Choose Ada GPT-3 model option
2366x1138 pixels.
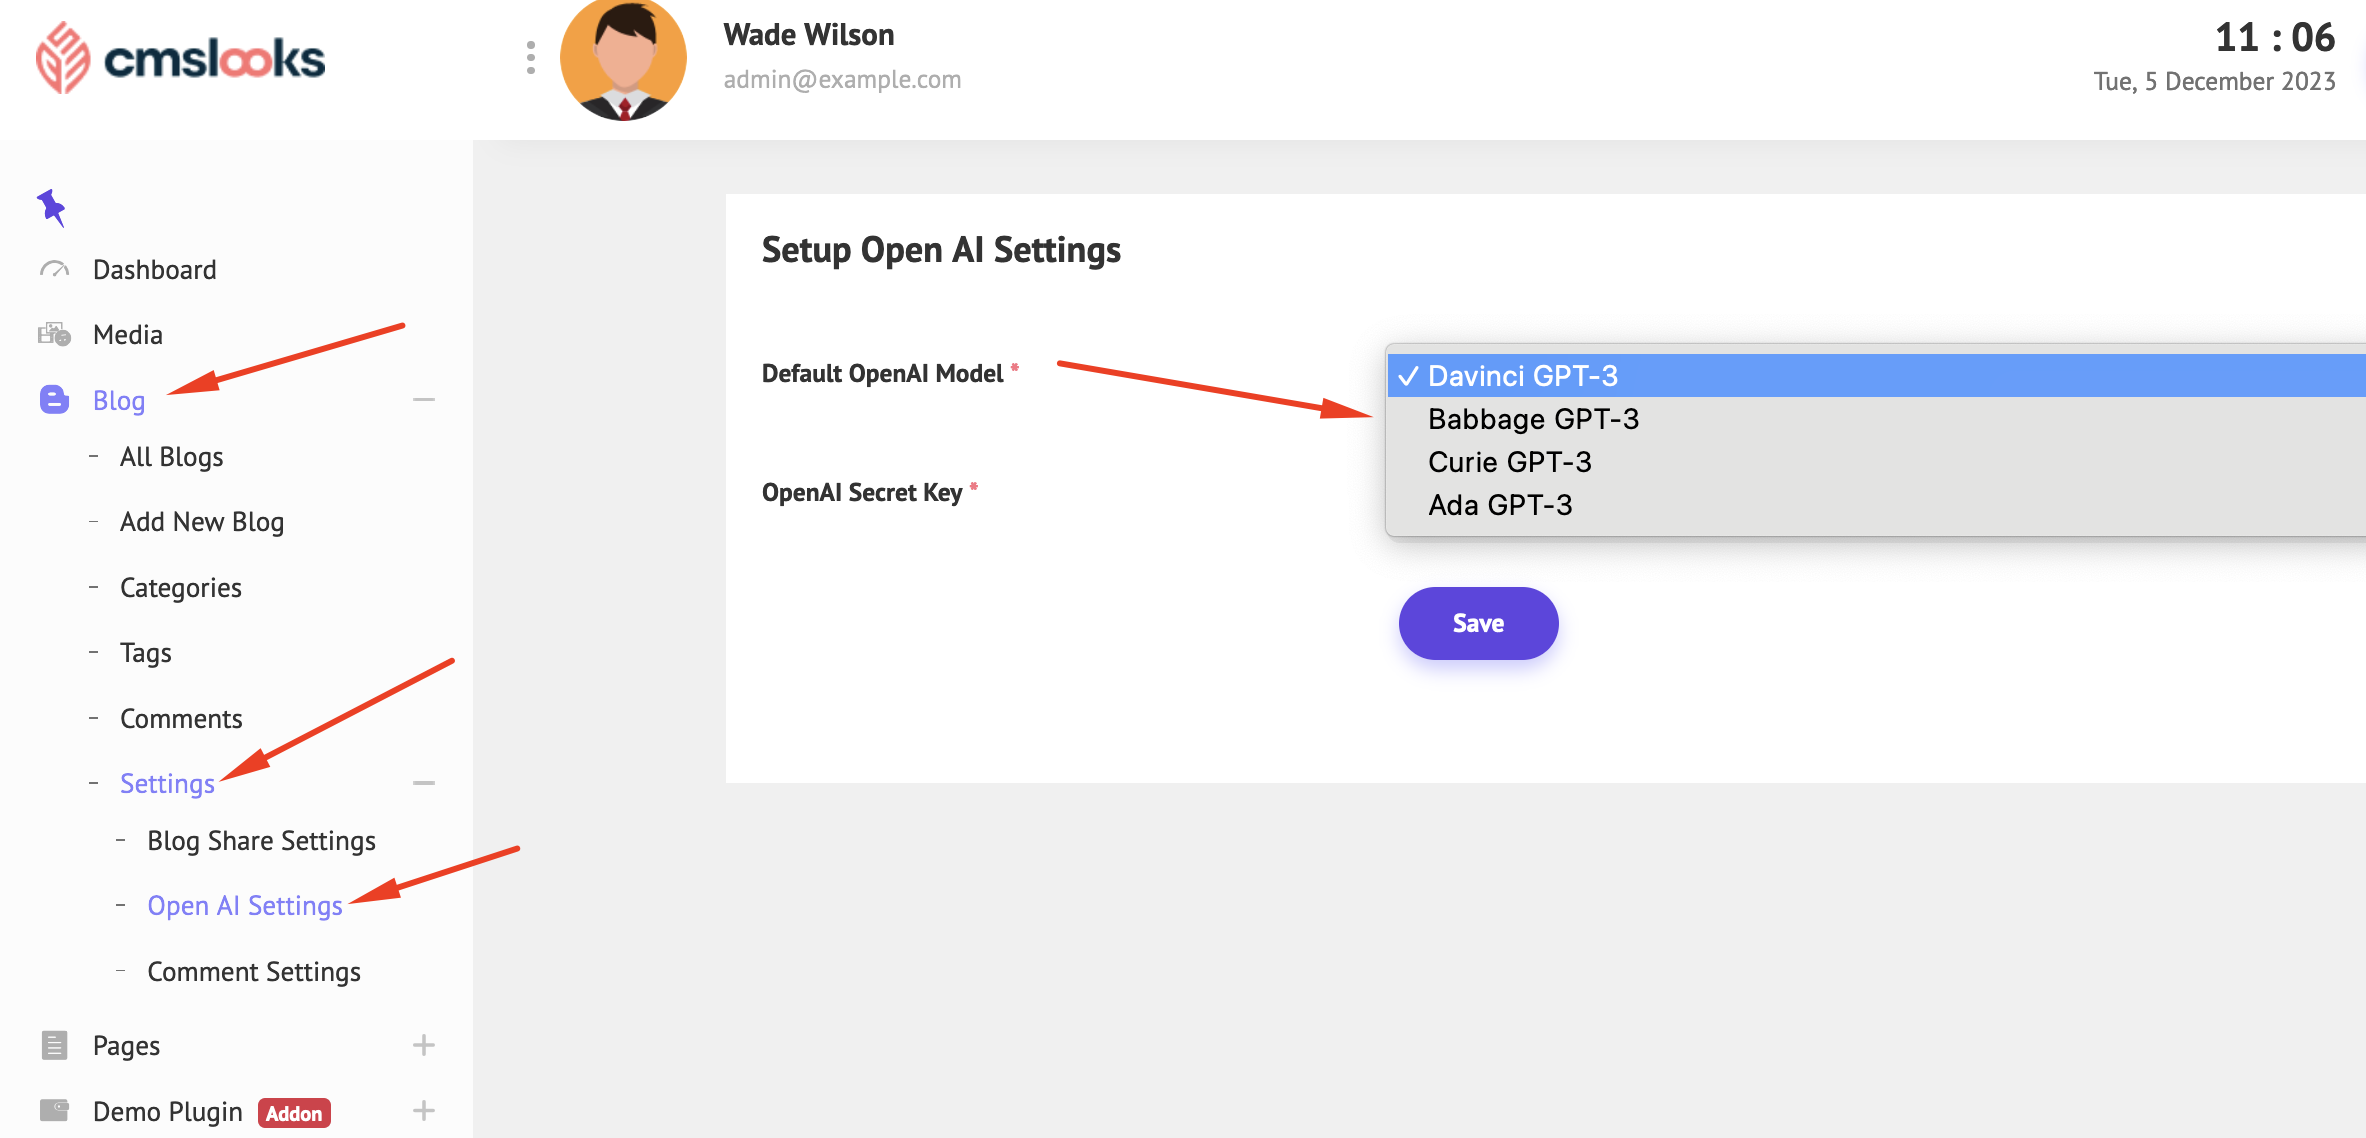pos(1876,505)
